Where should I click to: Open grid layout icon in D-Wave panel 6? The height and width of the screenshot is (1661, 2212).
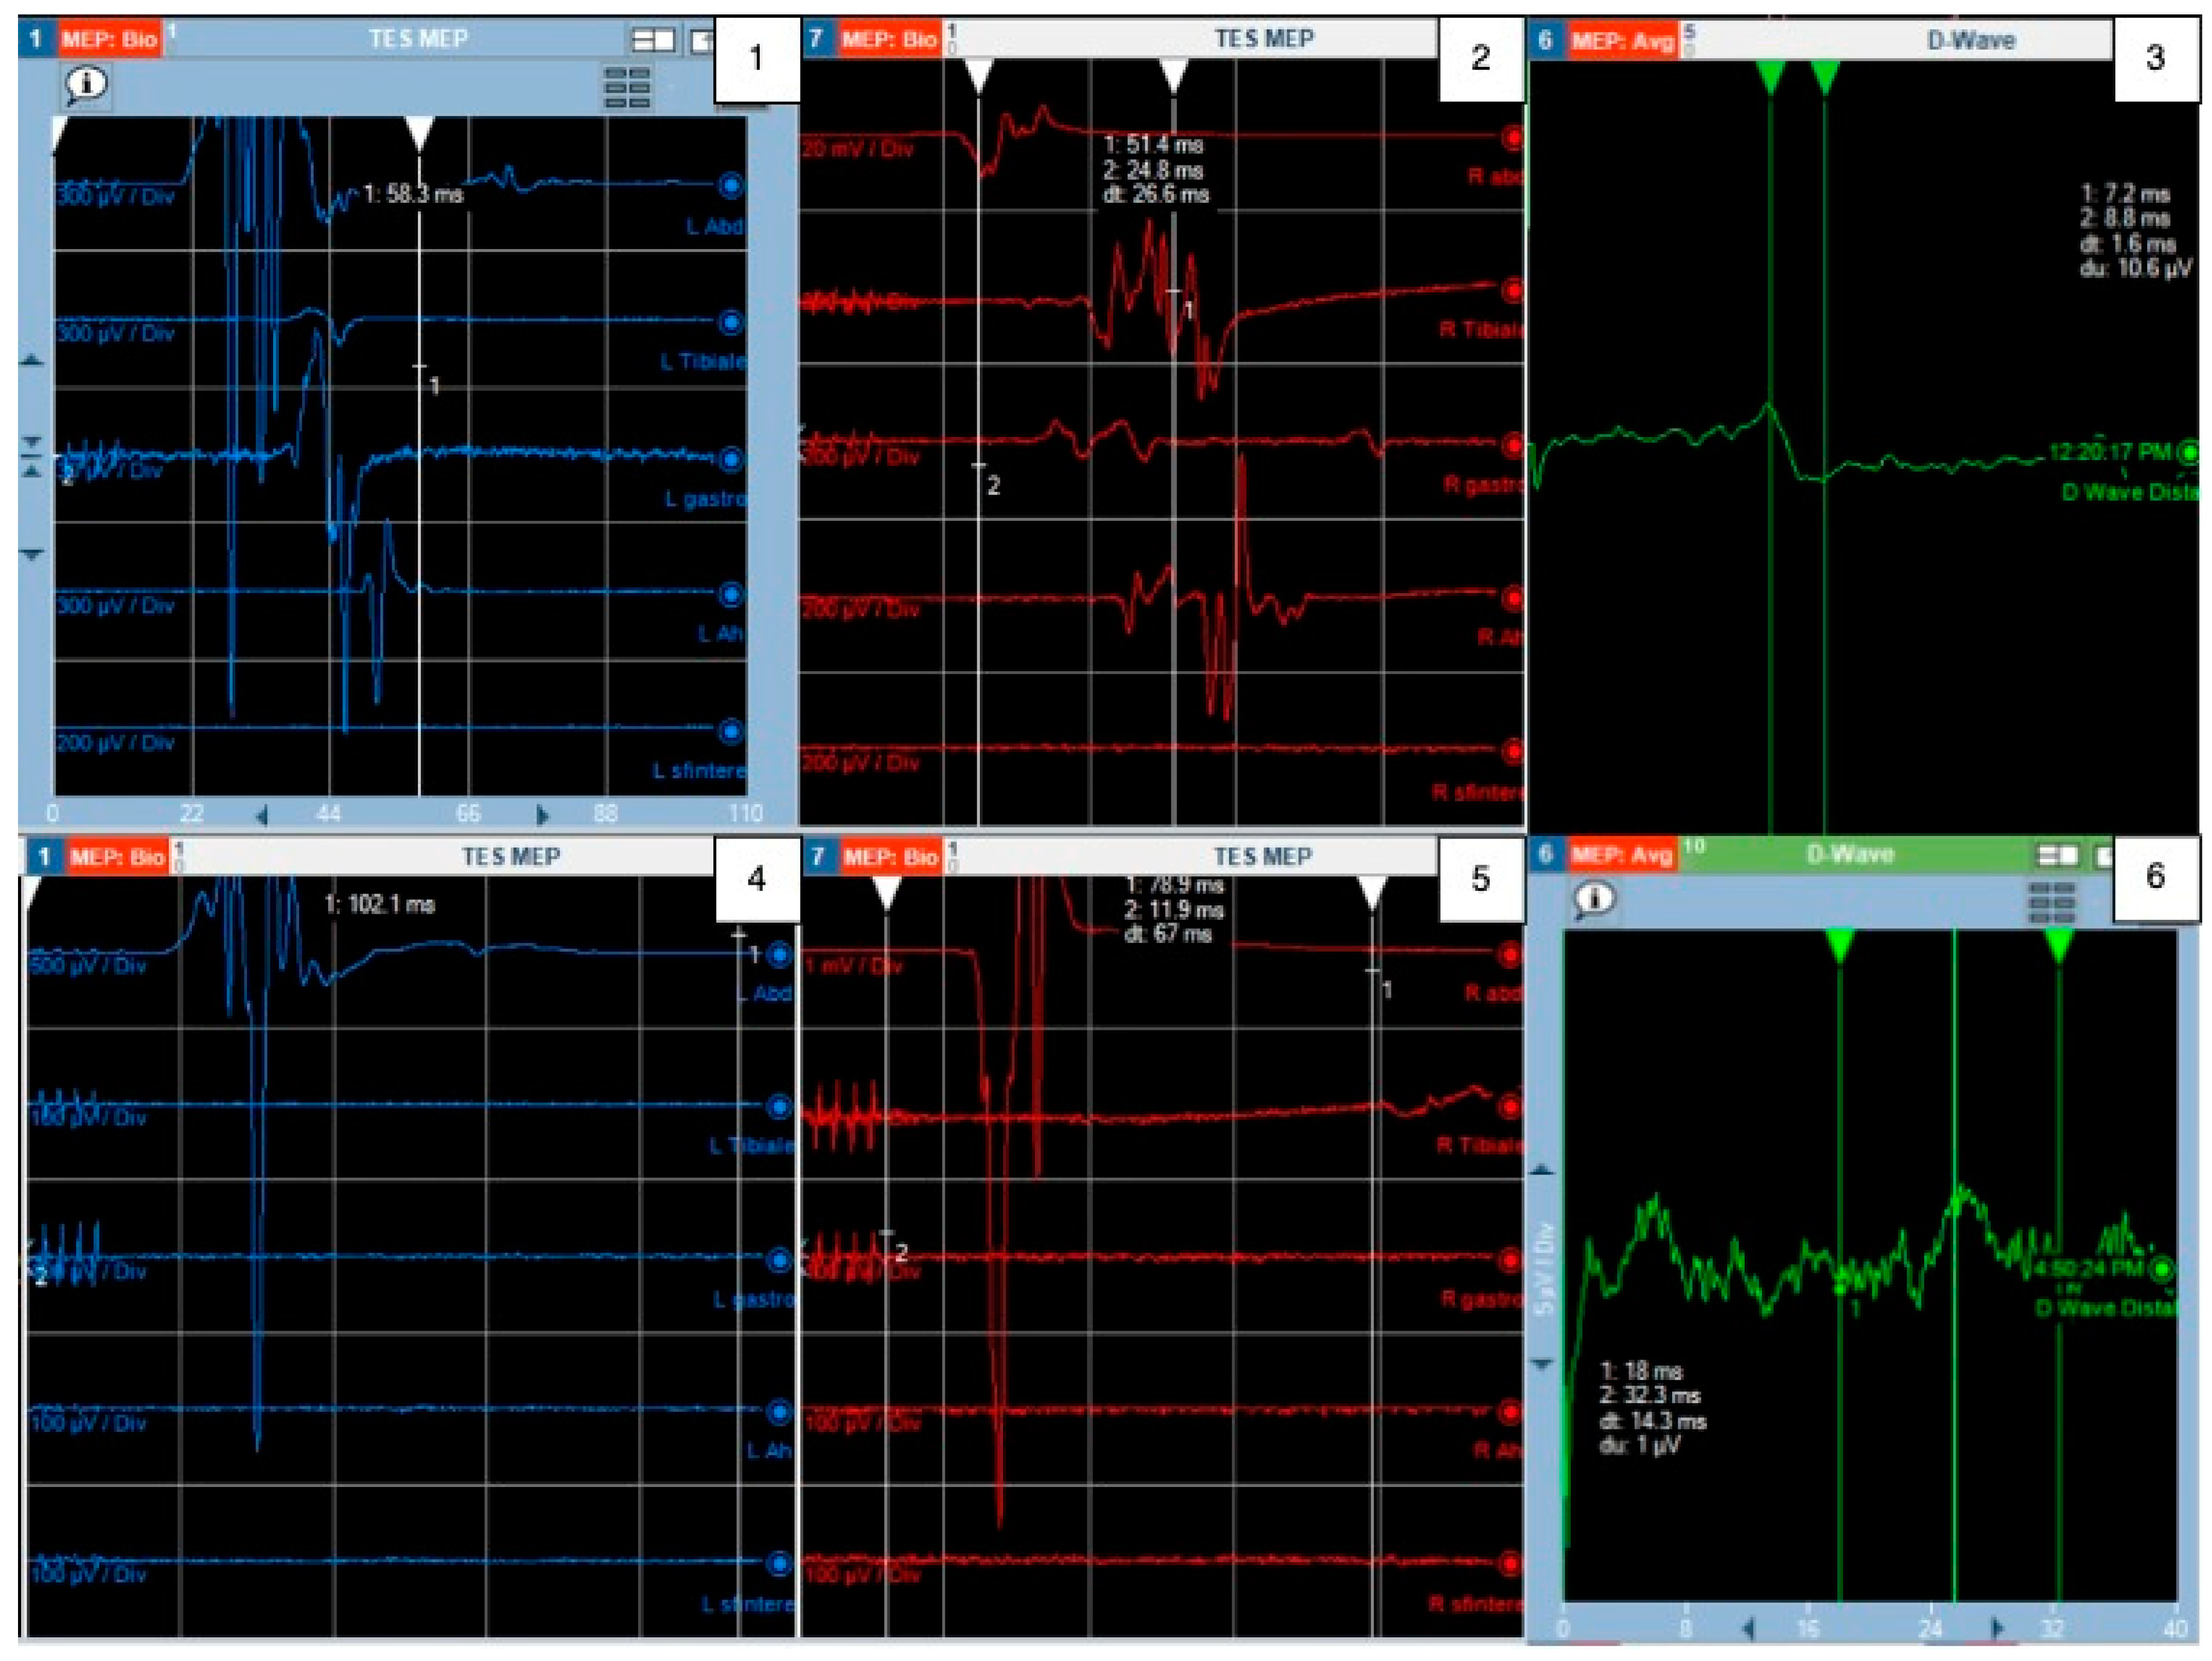coord(2051,902)
